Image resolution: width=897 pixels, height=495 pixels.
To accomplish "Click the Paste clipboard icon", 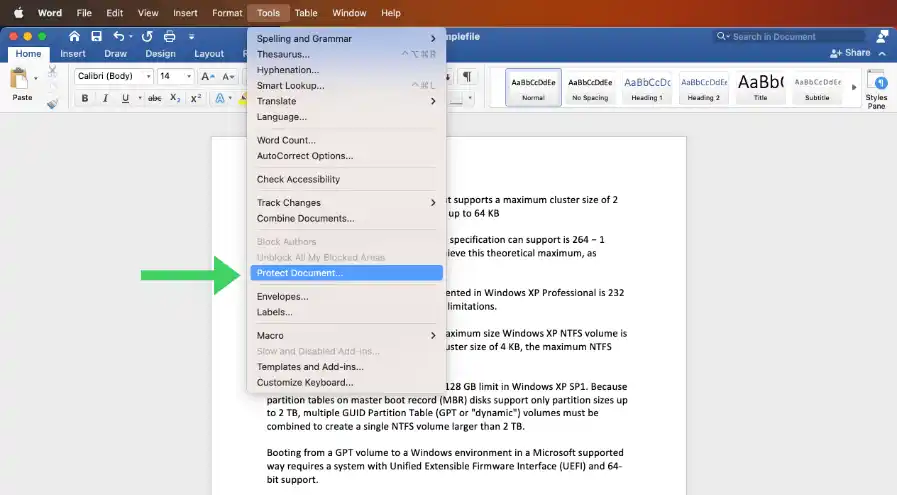I will coord(19,79).
